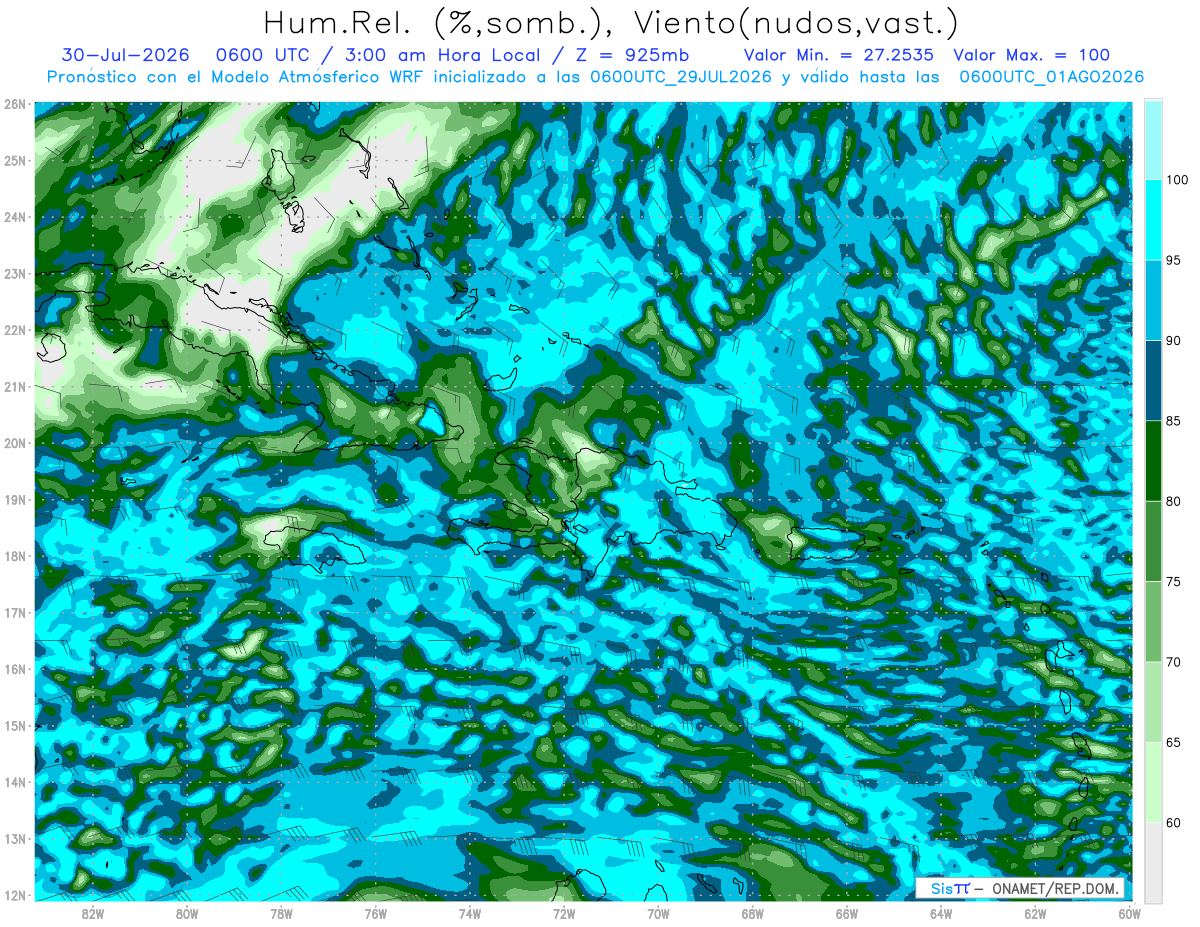This screenshot has height=927, width=1200.
Task: Click the '80W' longitude label
Action: [x=187, y=913]
